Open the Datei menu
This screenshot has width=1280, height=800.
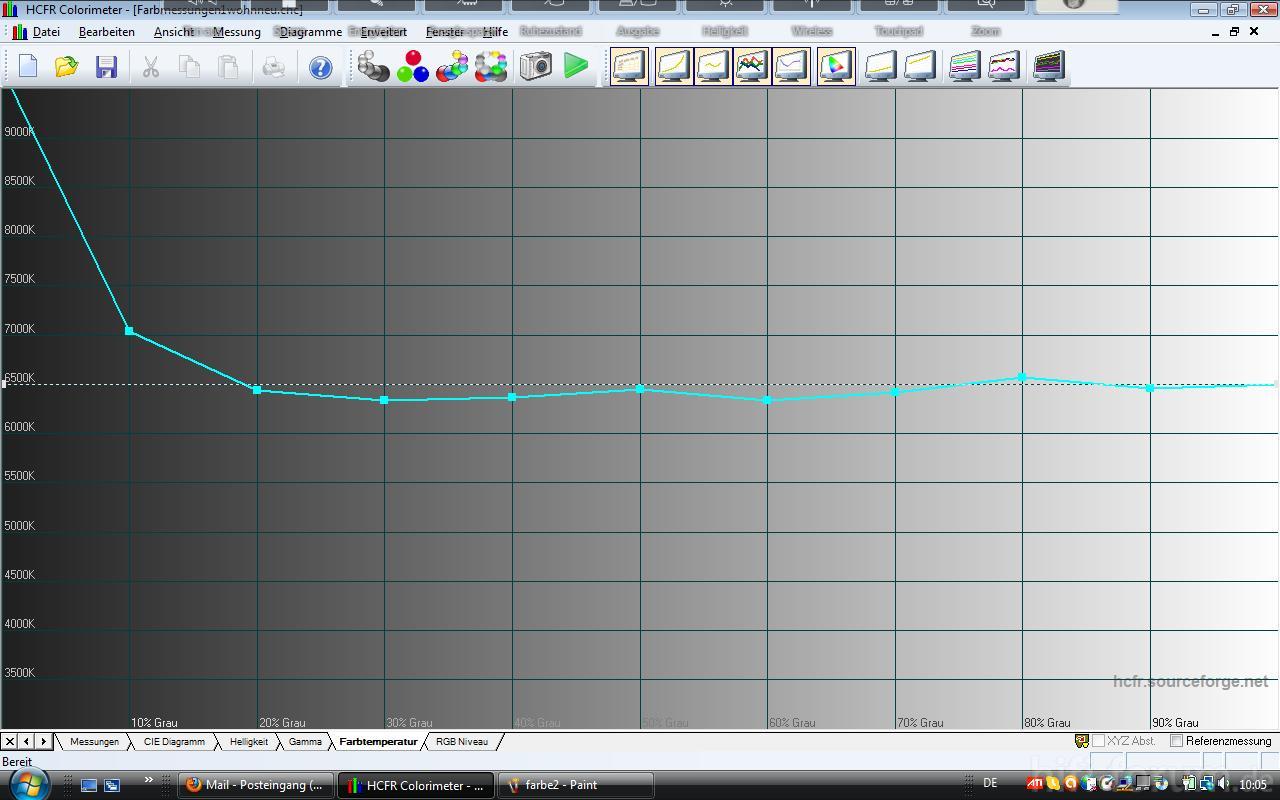pyautogui.click(x=46, y=32)
